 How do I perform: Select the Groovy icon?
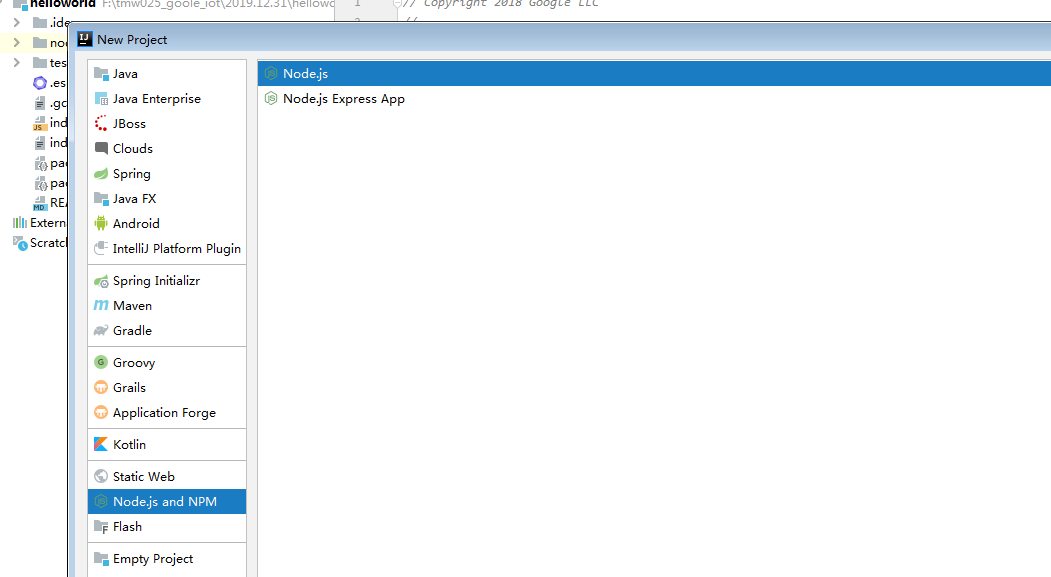tap(101, 363)
